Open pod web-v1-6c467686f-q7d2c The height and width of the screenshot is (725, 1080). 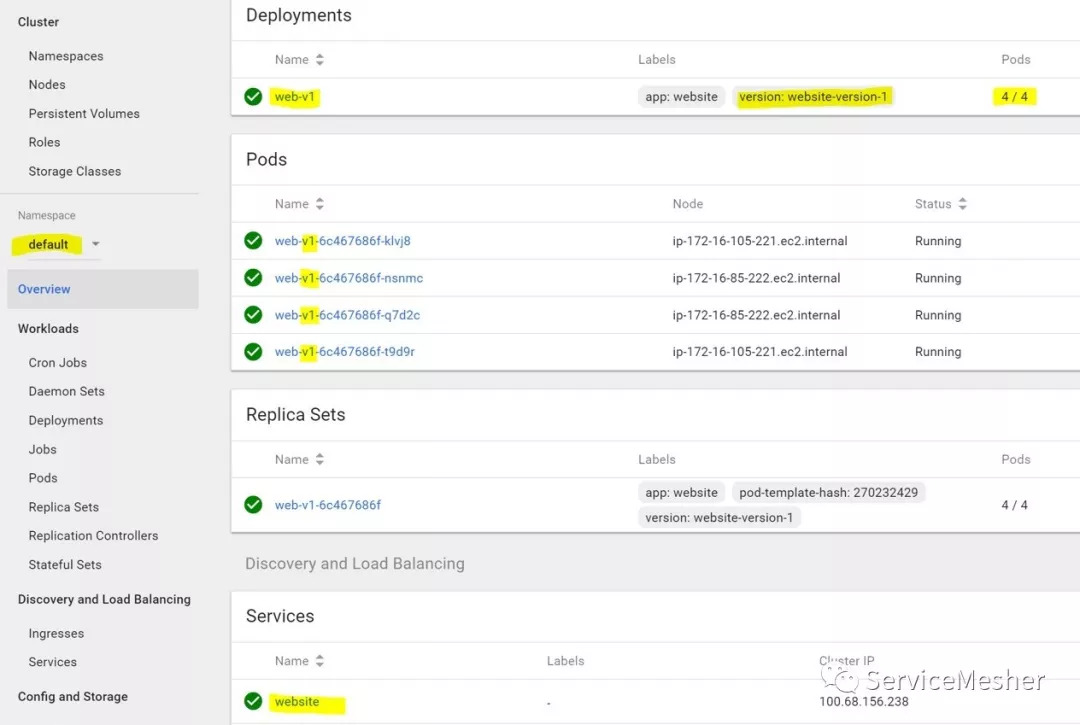pyautogui.click(x=347, y=315)
